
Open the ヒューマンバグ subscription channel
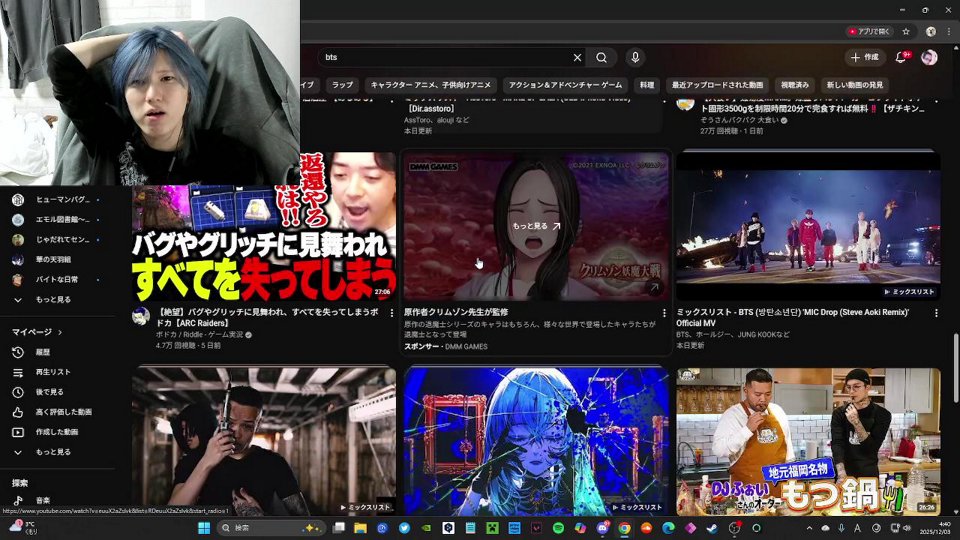coord(56,200)
